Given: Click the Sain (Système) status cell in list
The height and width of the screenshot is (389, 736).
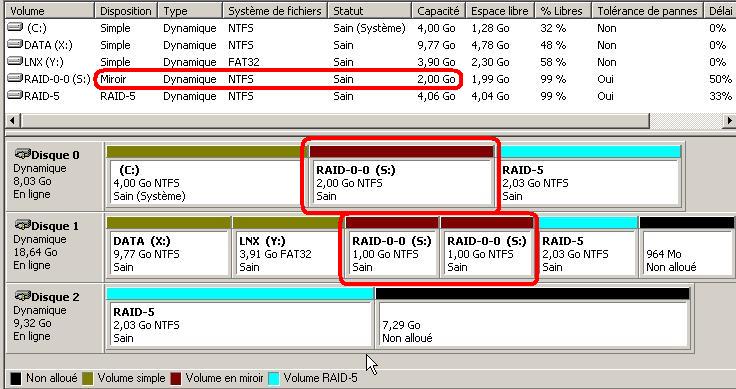Looking at the screenshot, I should pos(369,28).
